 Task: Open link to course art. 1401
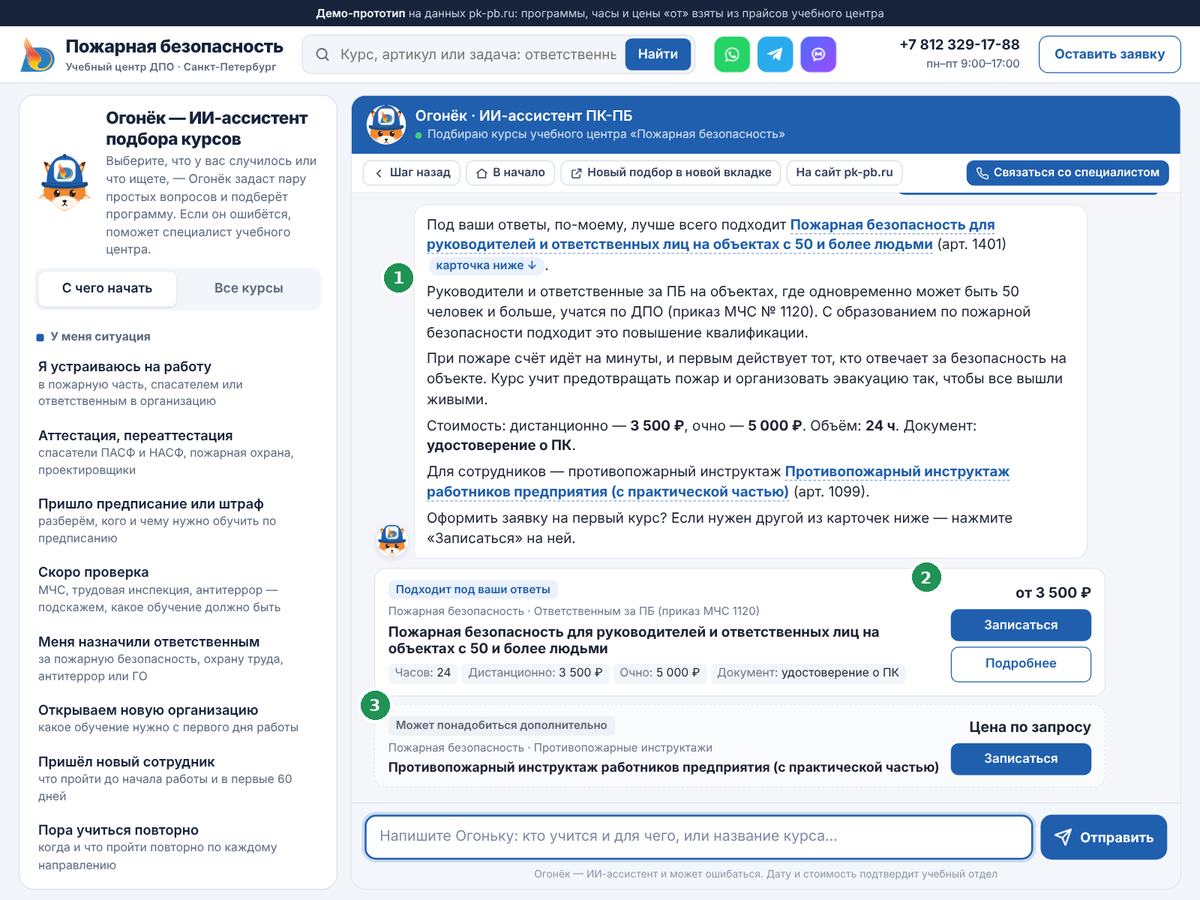[x=711, y=235]
